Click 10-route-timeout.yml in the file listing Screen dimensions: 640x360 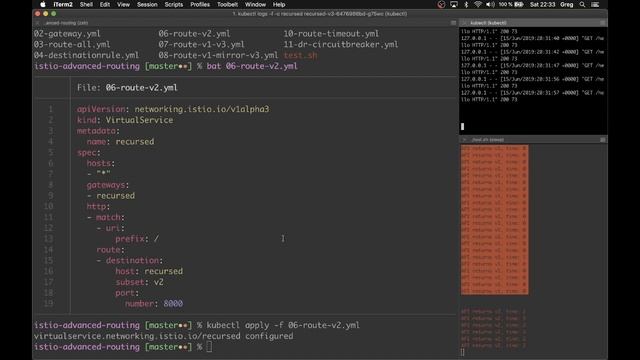pos(331,33)
